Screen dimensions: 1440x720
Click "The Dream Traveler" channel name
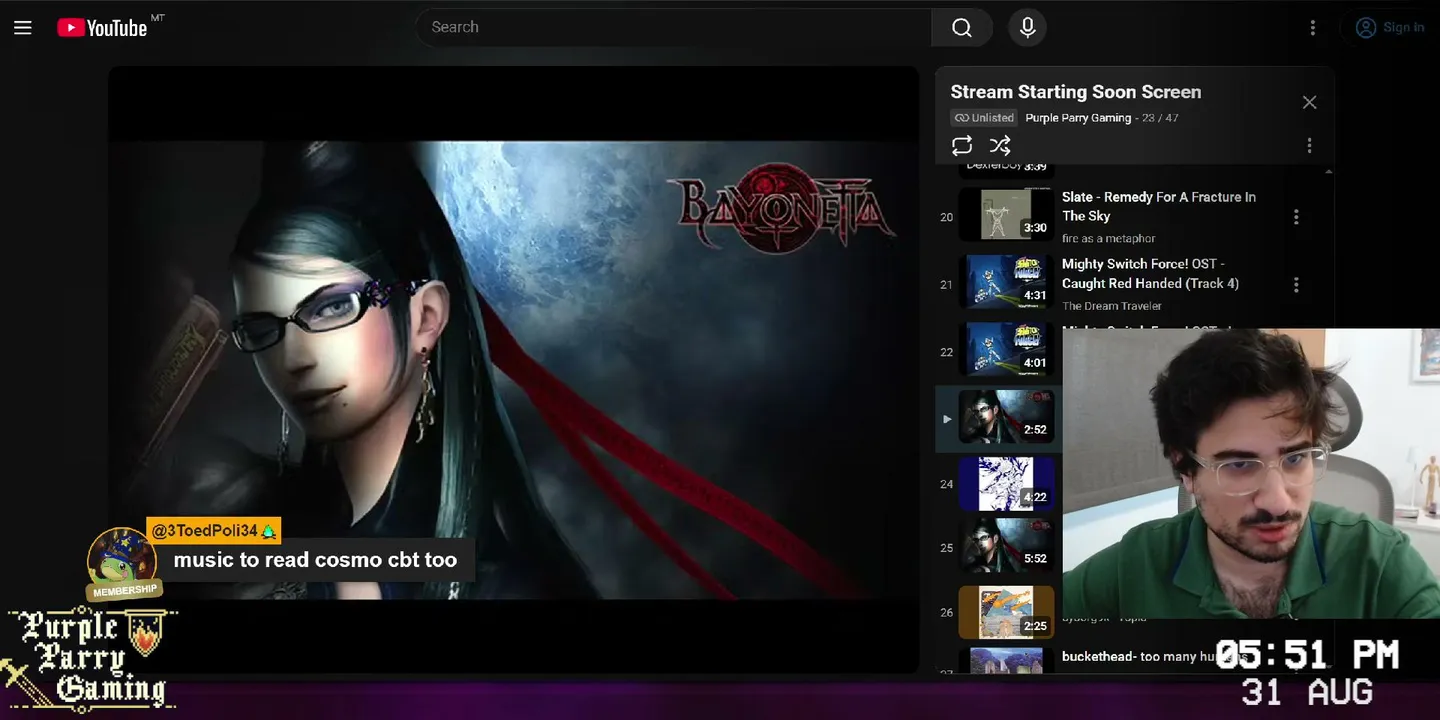coord(1112,306)
